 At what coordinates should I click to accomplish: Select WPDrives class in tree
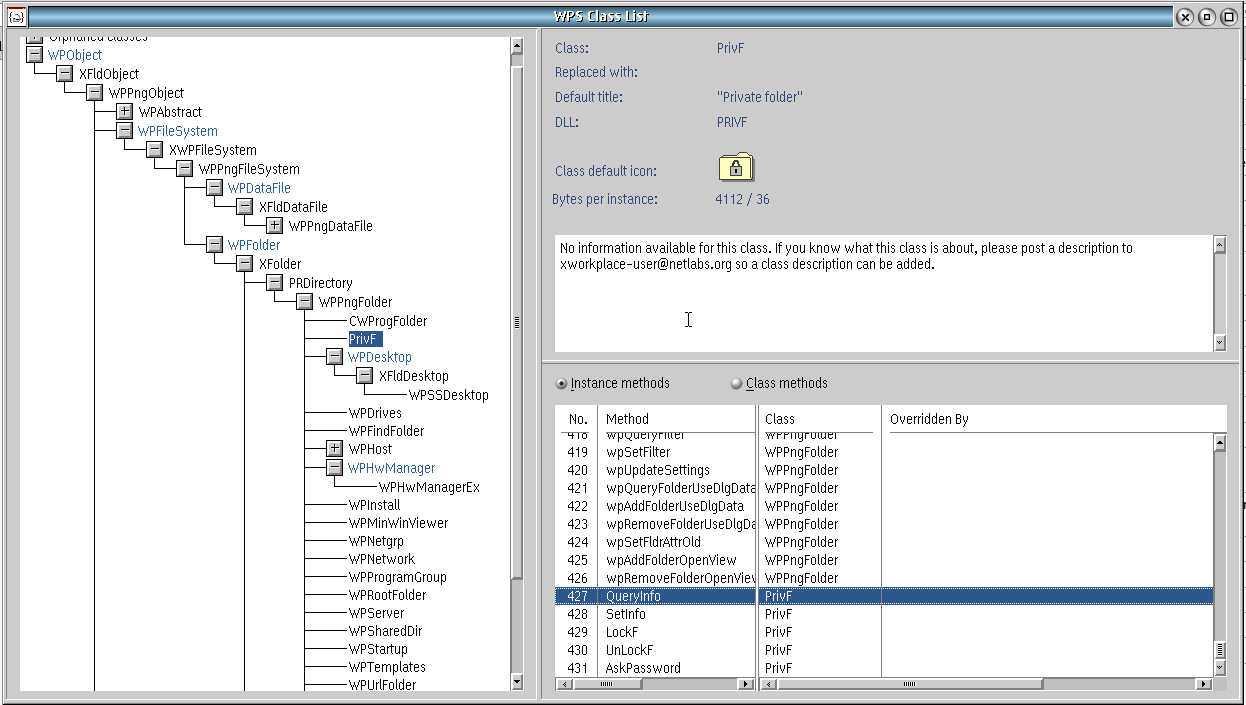375,413
